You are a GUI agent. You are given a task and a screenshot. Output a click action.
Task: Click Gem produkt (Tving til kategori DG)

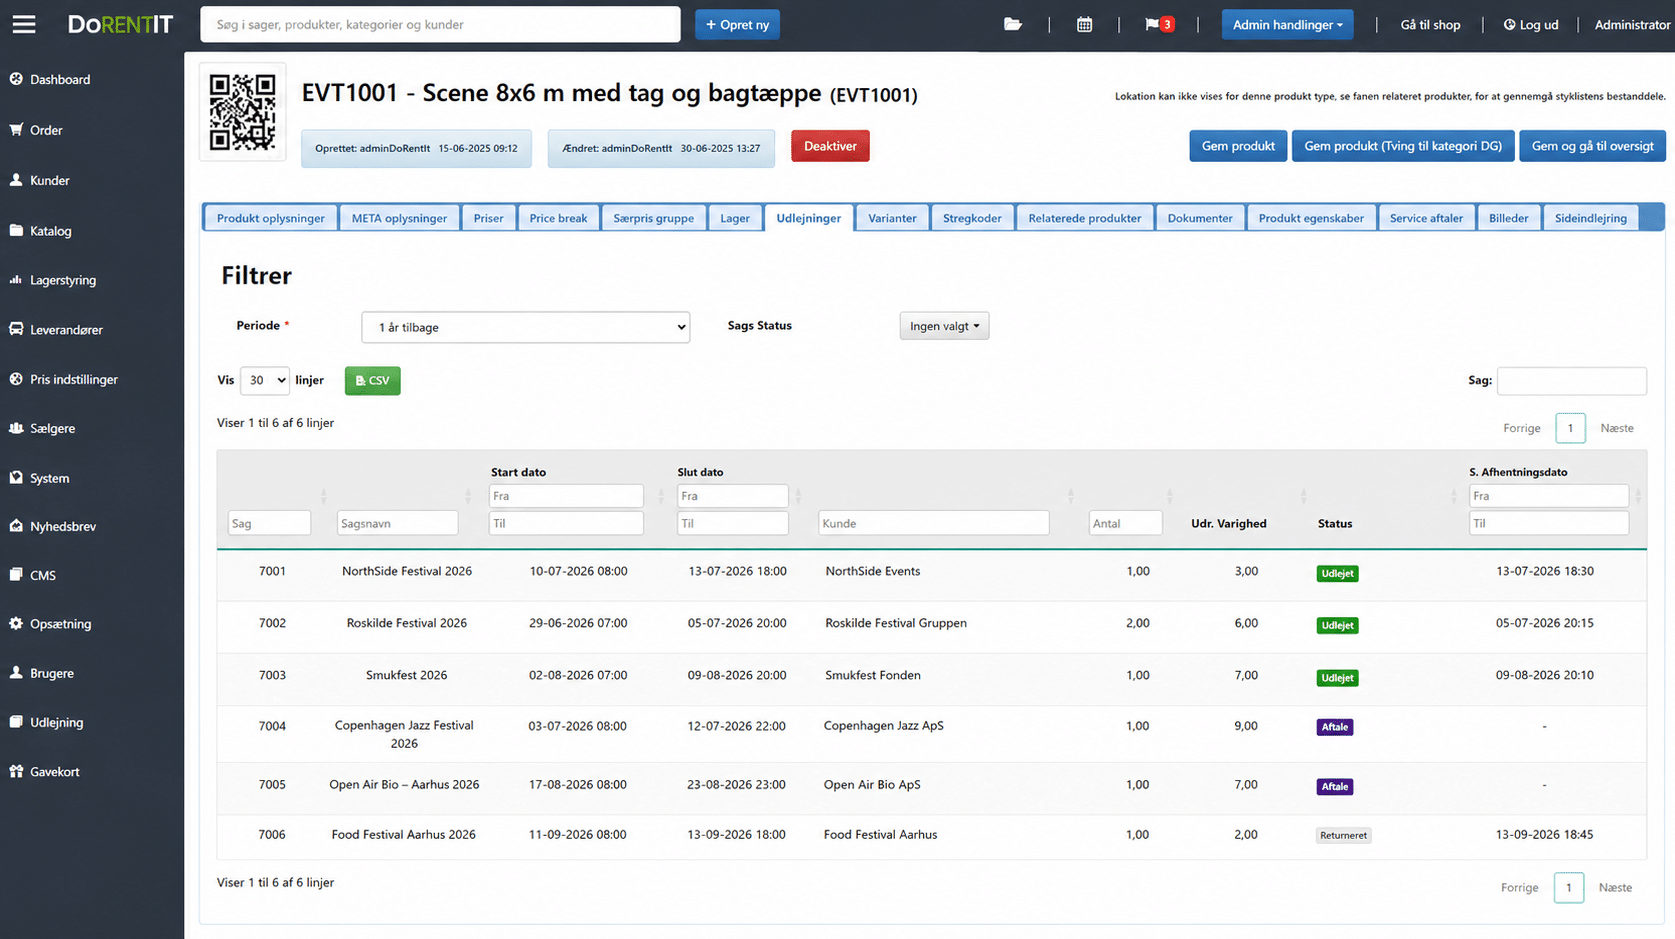(1403, 146)
